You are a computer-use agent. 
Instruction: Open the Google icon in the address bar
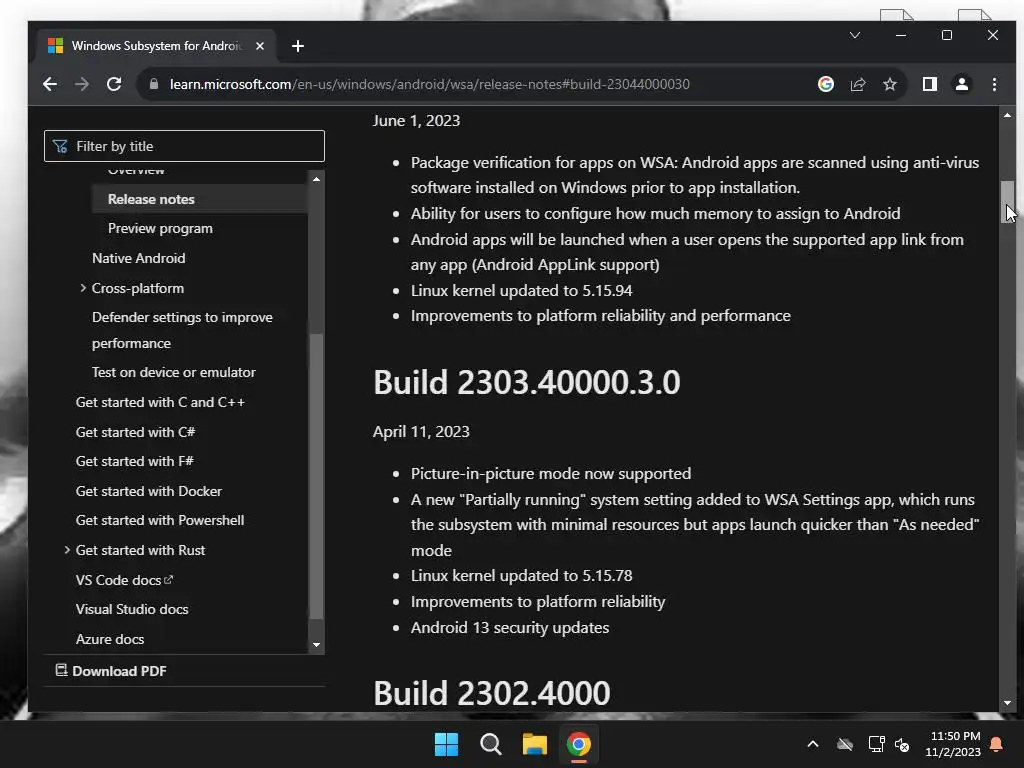click(x=825, y=84)
